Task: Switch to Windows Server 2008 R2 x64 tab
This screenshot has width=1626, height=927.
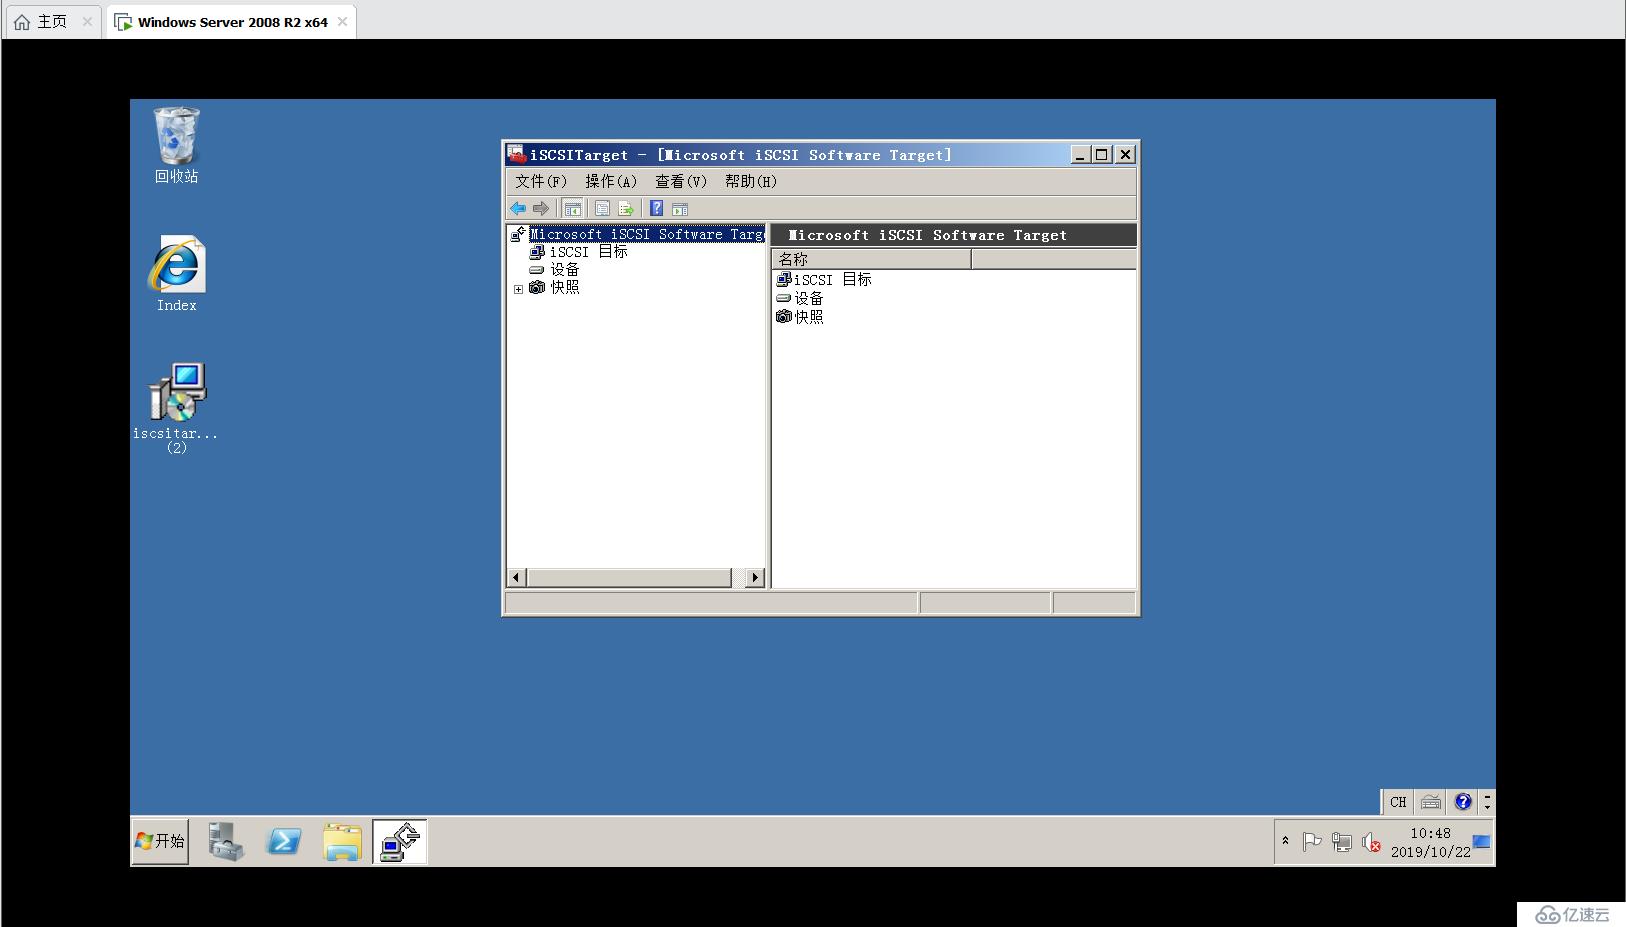Action: [x=232, y=22]
